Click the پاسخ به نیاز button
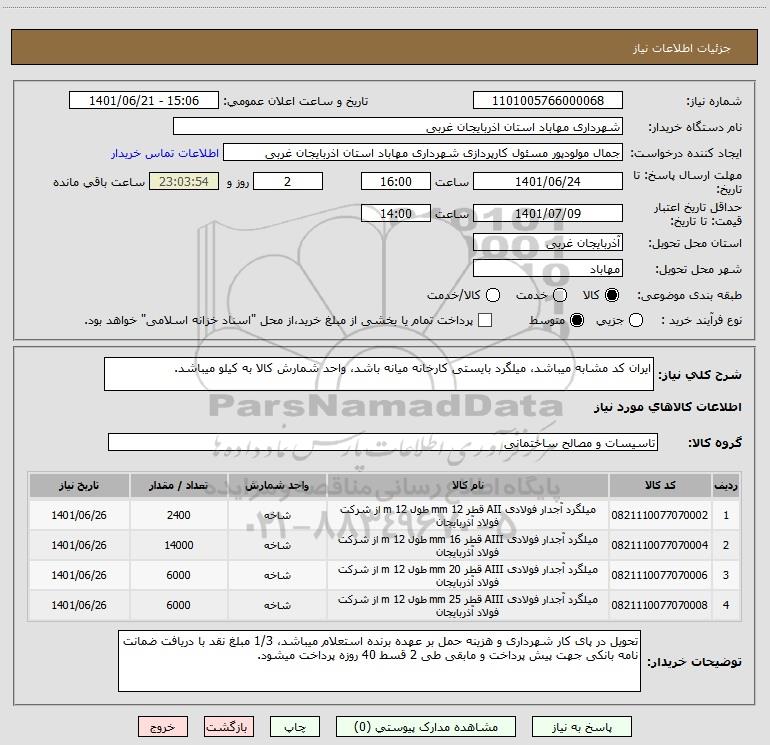This screenshot has height=745, width=770. [x=581, y=727]
